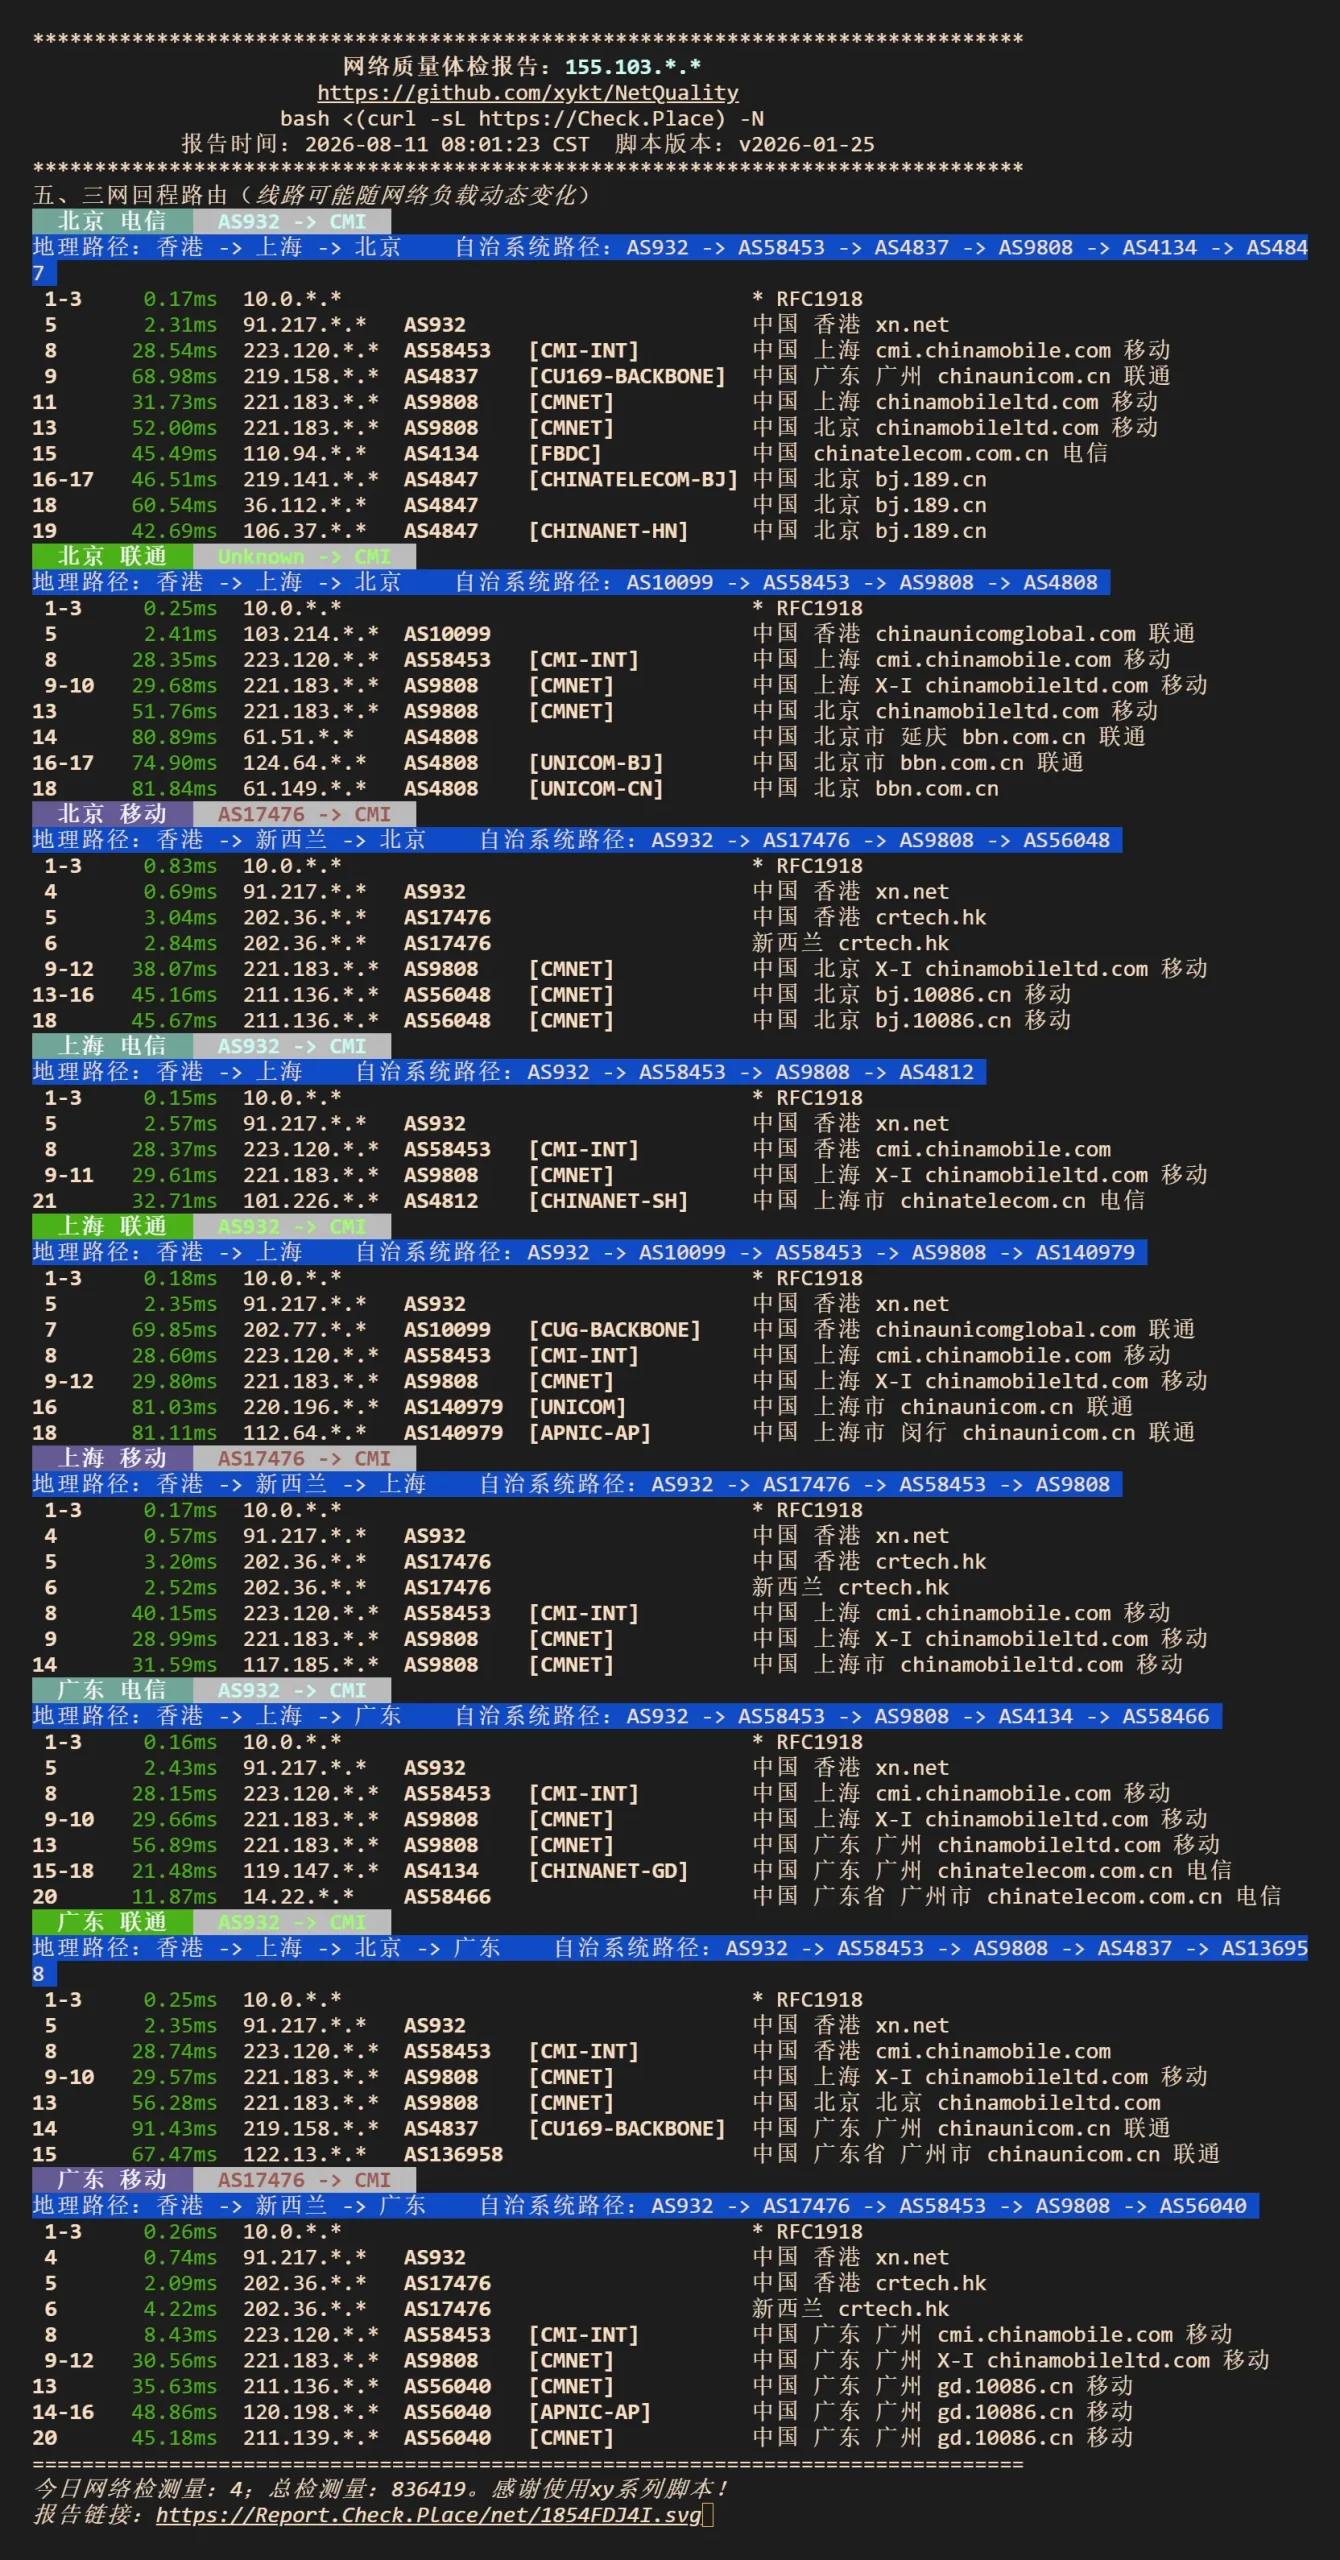This screenshot has width=1340, height=2560.
Task: Open the Report.Check.Place svg report link
Action: [429, 2514]
